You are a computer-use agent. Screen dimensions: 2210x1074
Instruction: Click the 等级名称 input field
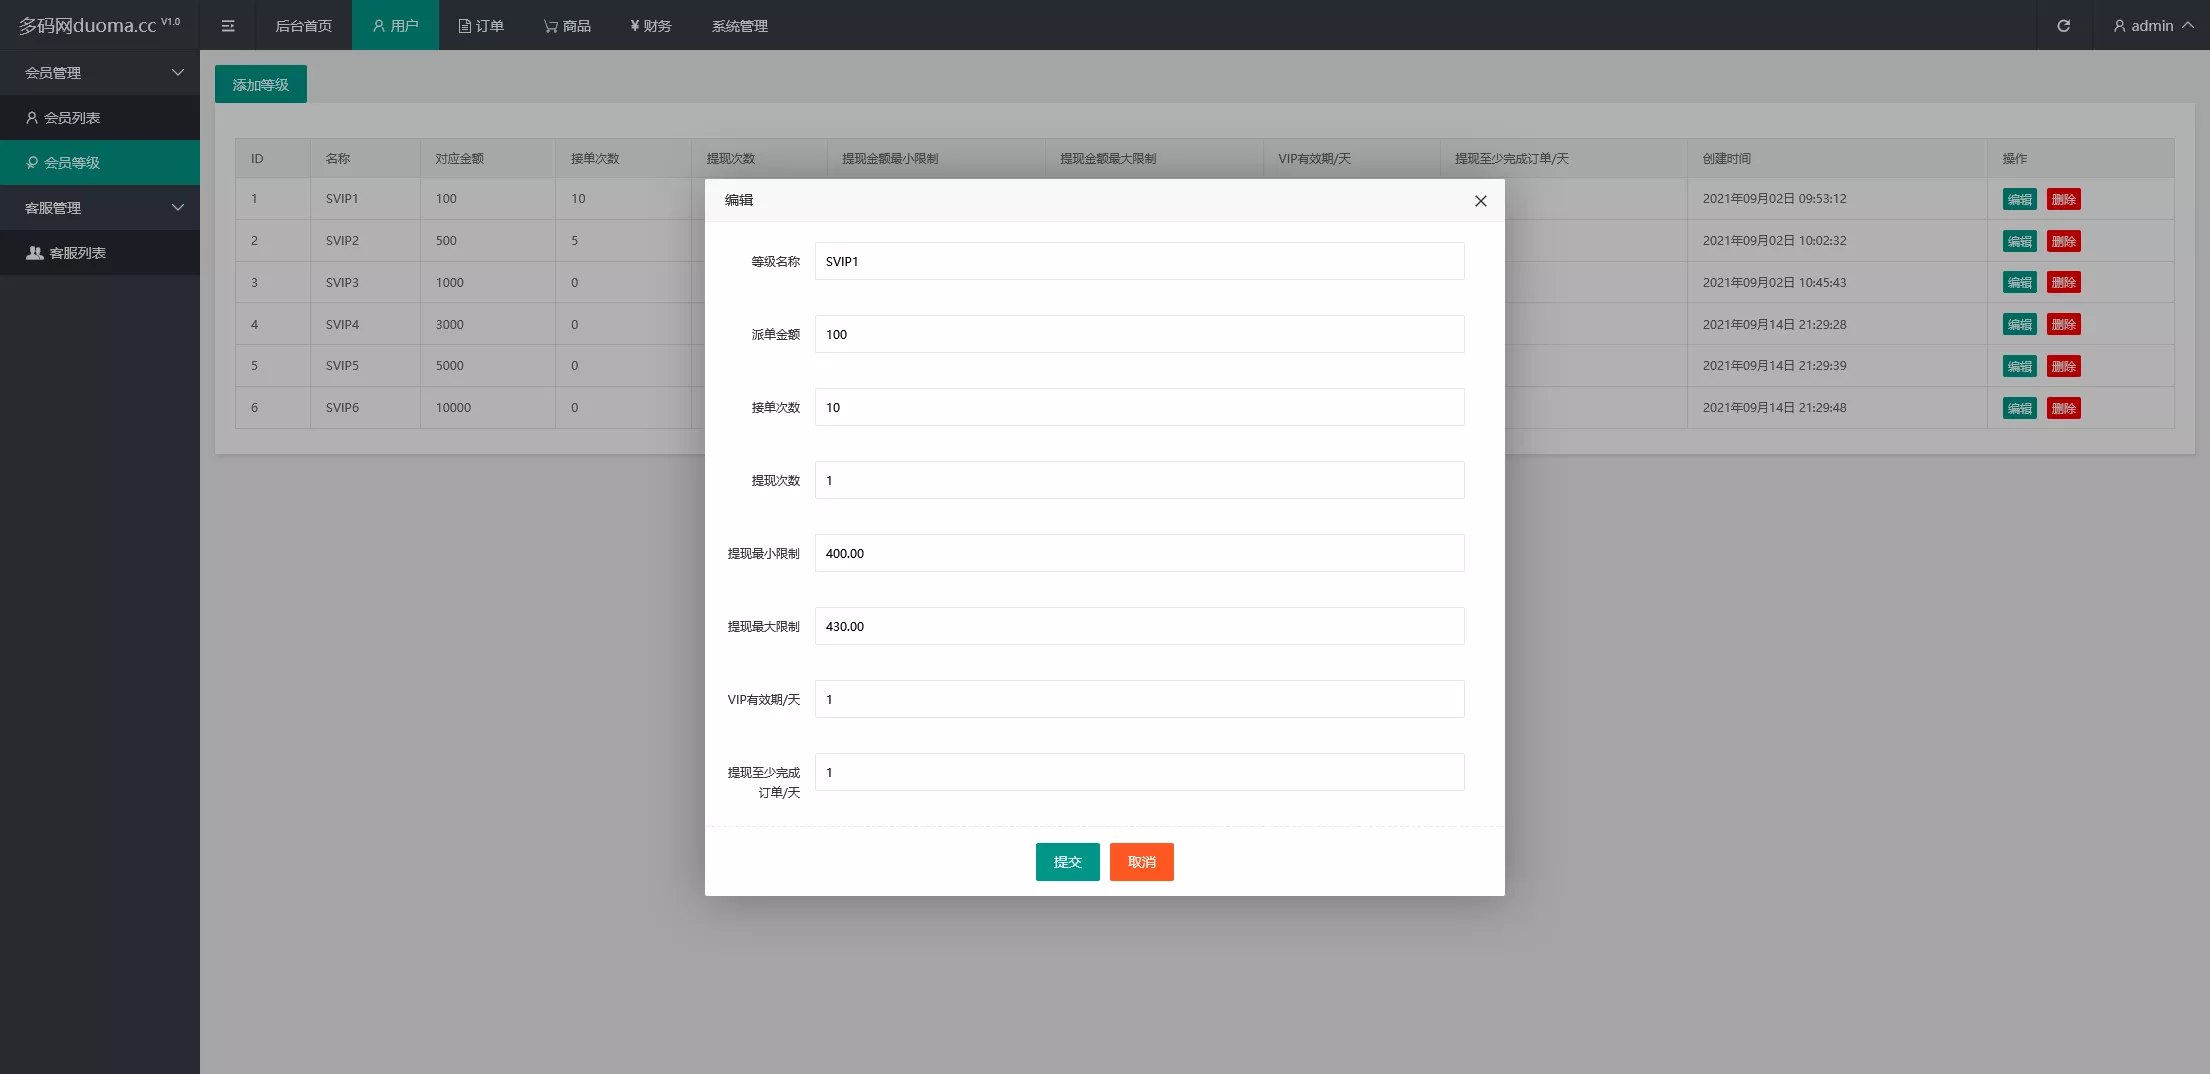(1139, 261)
